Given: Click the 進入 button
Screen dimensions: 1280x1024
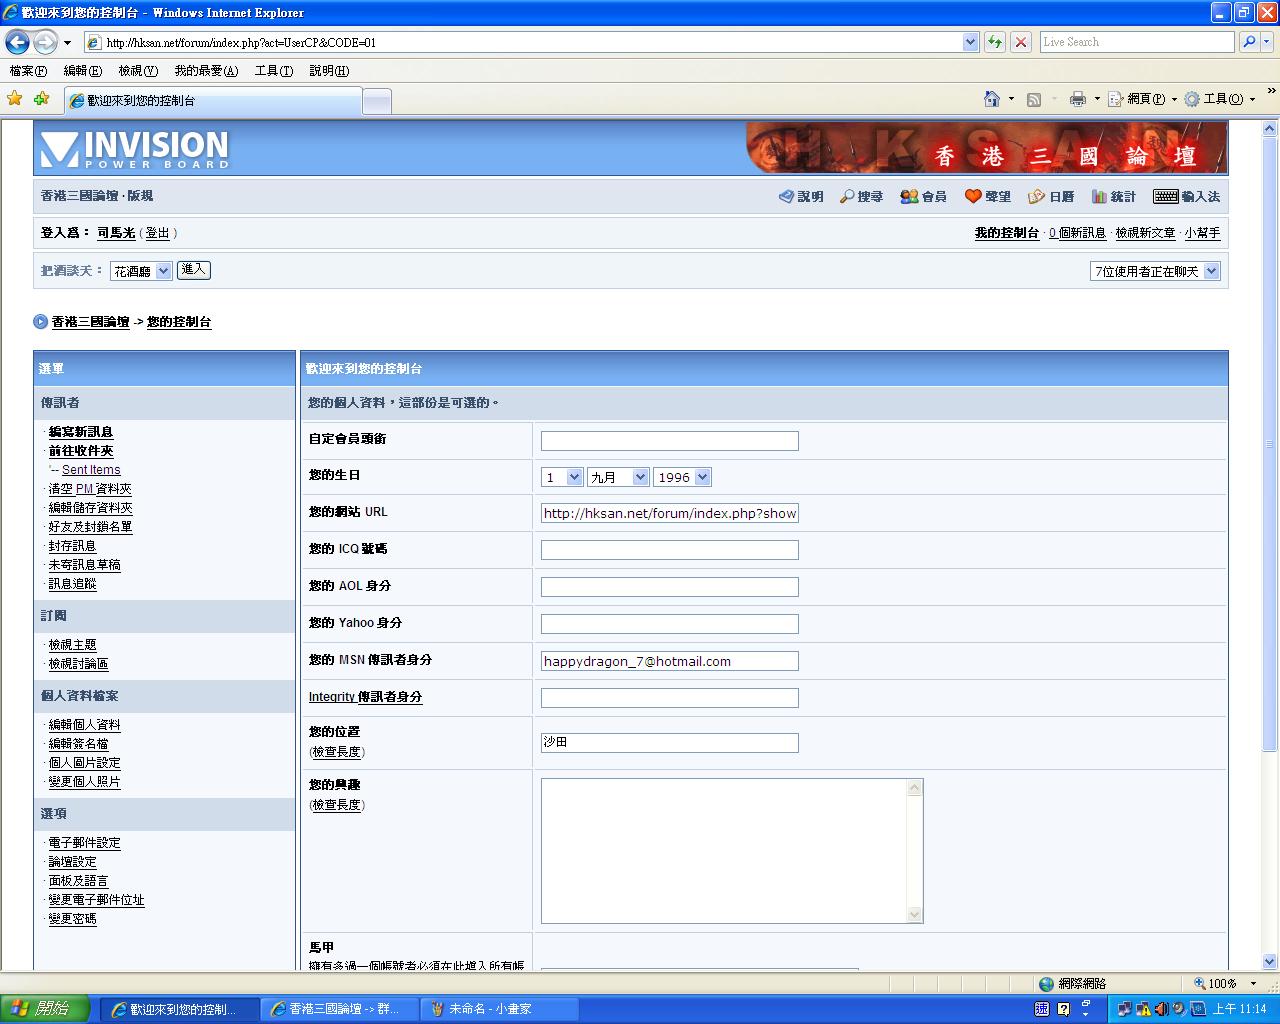Looking at the screenshot, I should click(193, 270).
